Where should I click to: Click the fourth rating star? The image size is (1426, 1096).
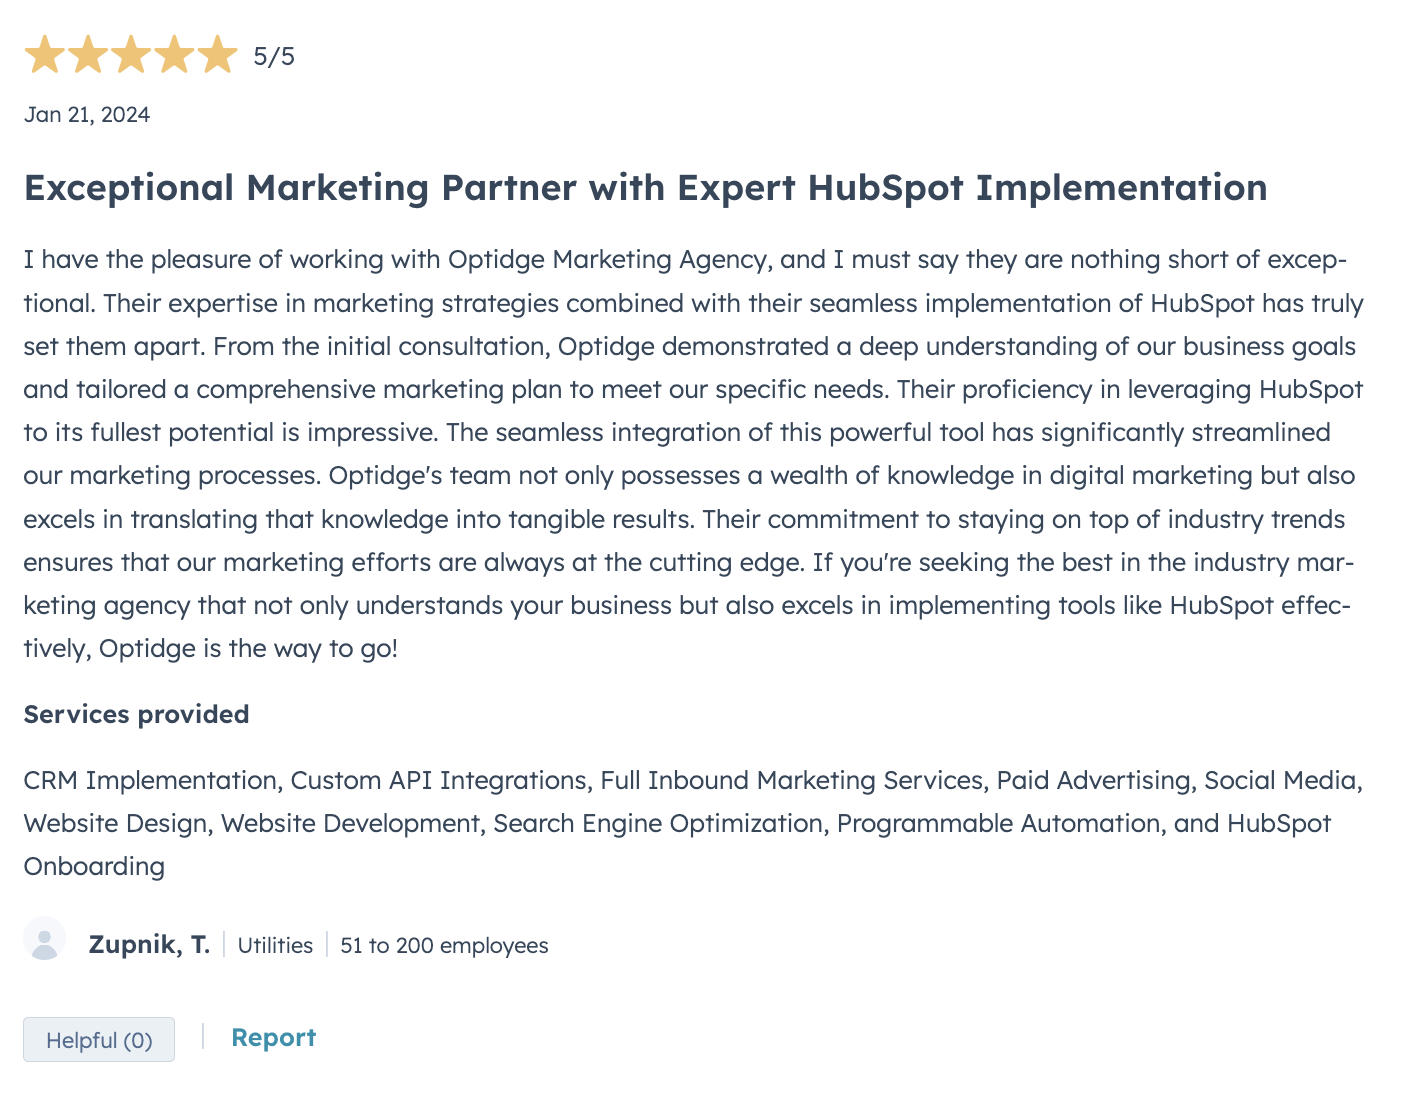click(174, 56)
